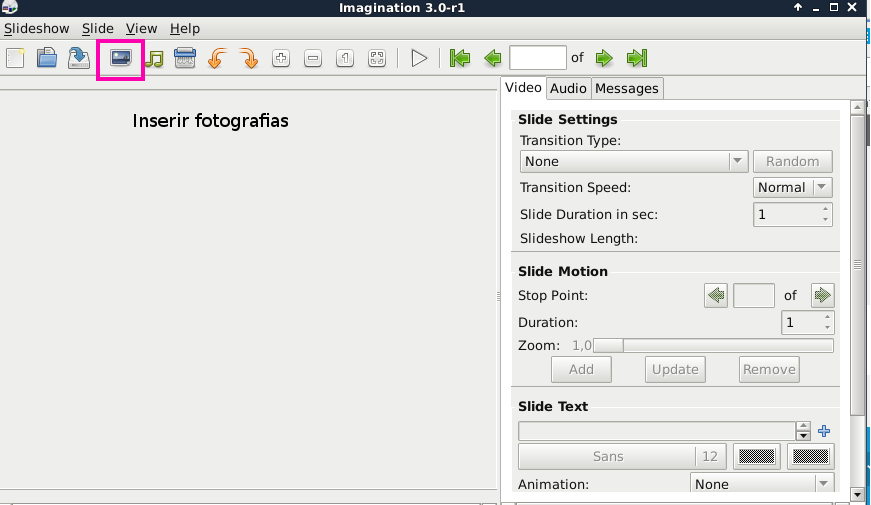Open the Animation dropdown under Slide Text
The image size is (871, 505).
pyautogui.click(x=762, y=484)
